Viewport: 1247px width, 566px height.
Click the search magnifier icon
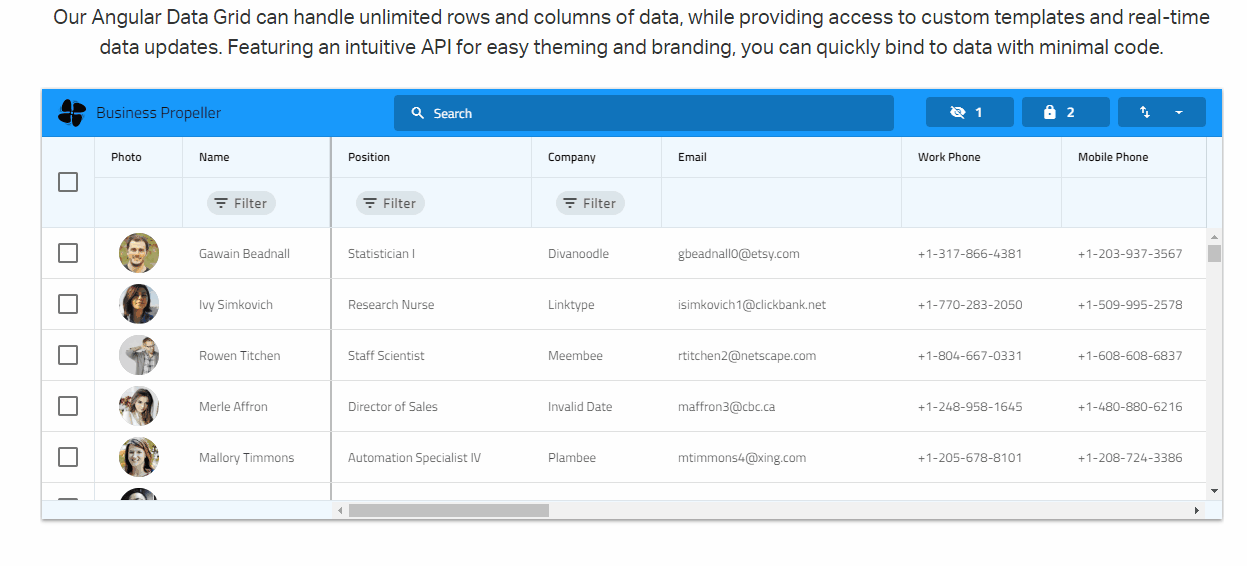(418, 113)
